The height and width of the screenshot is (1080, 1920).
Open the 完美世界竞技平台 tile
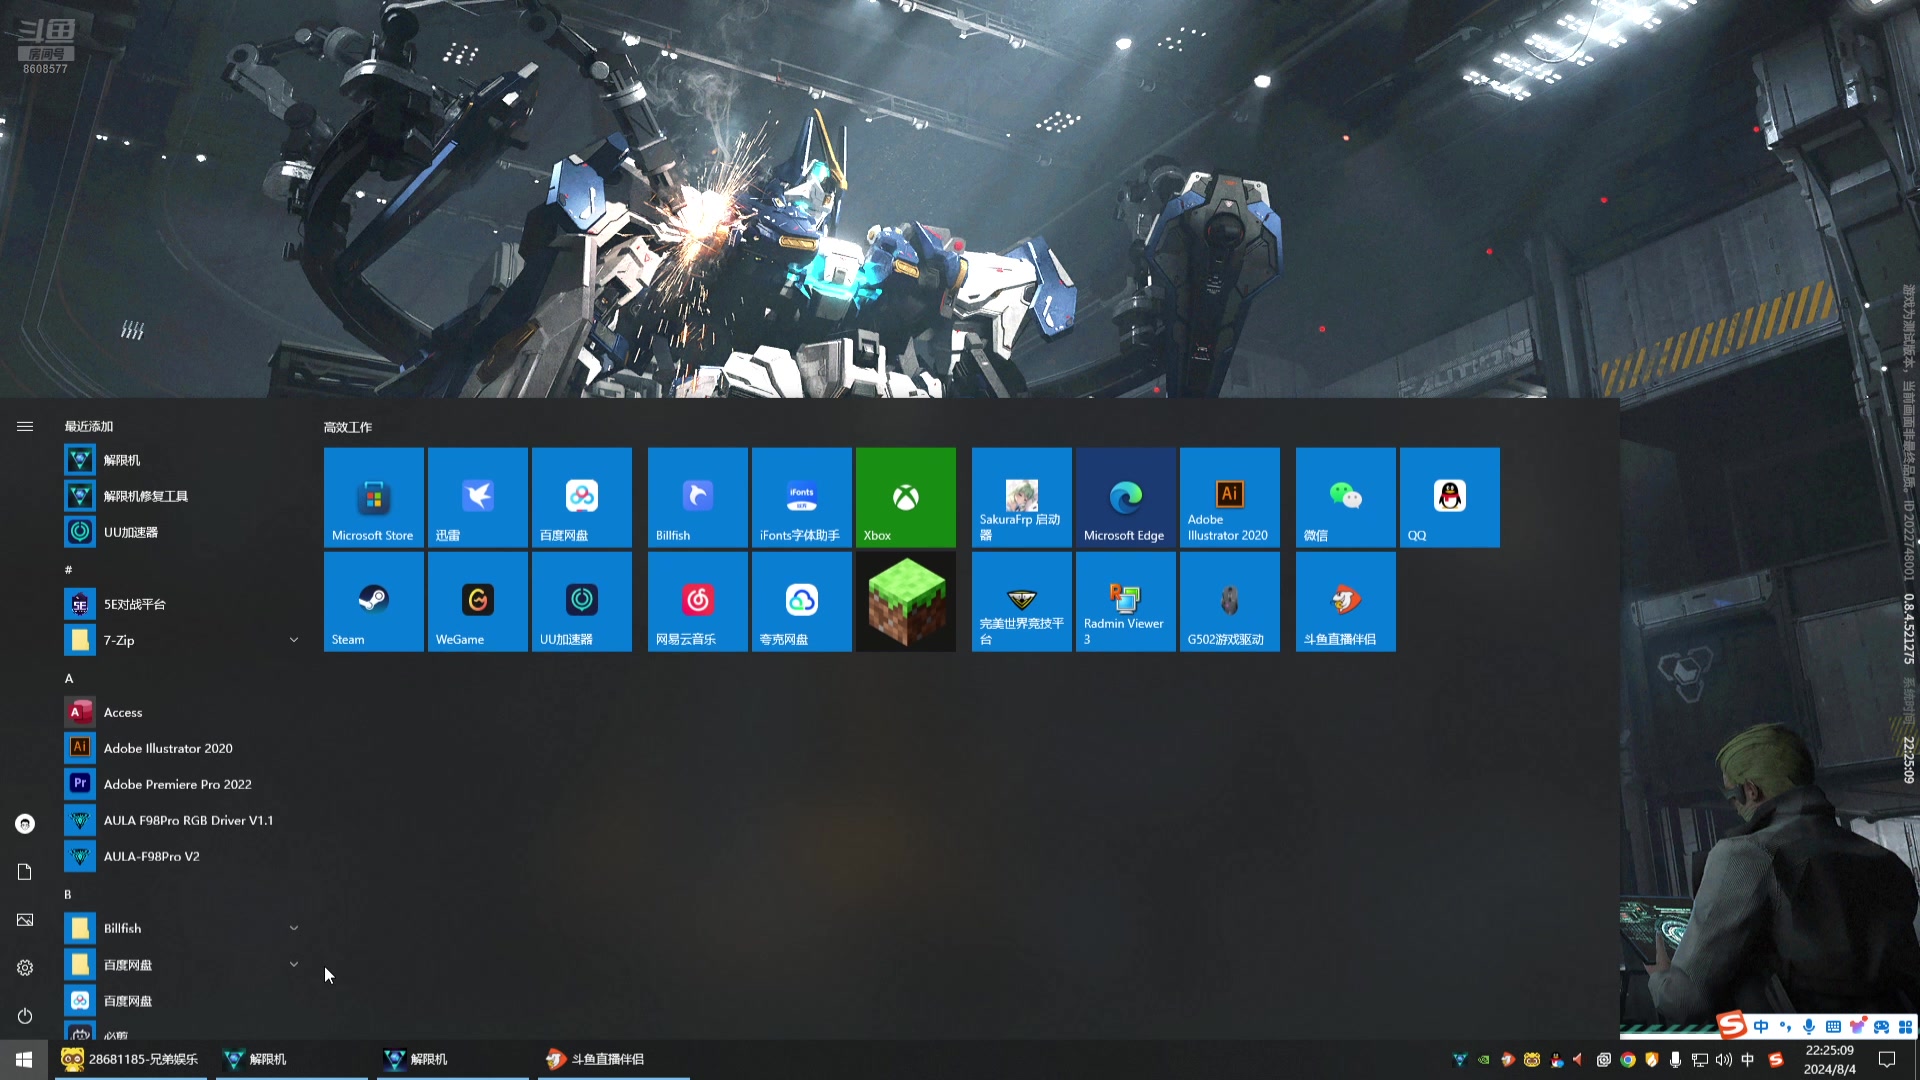(1021, 601)
